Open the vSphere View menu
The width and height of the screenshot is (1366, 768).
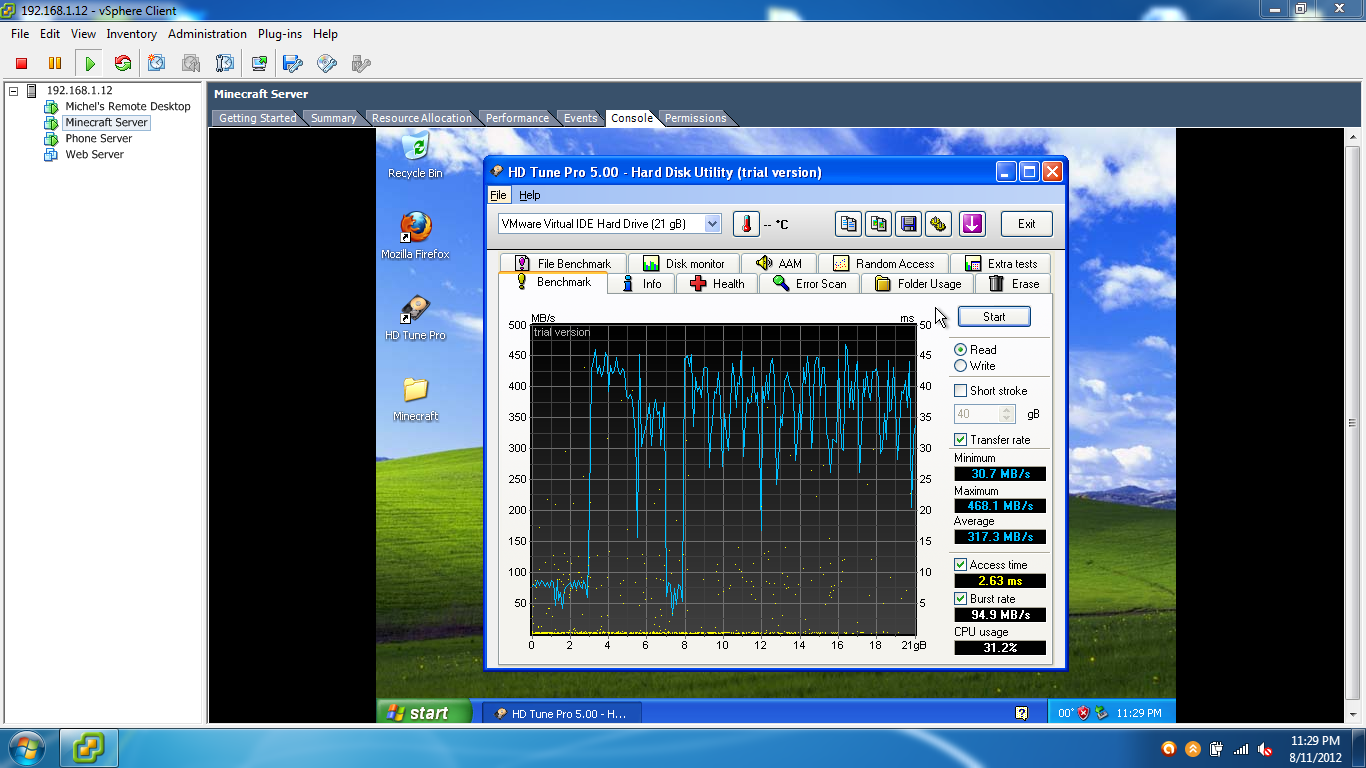(83, 34)
